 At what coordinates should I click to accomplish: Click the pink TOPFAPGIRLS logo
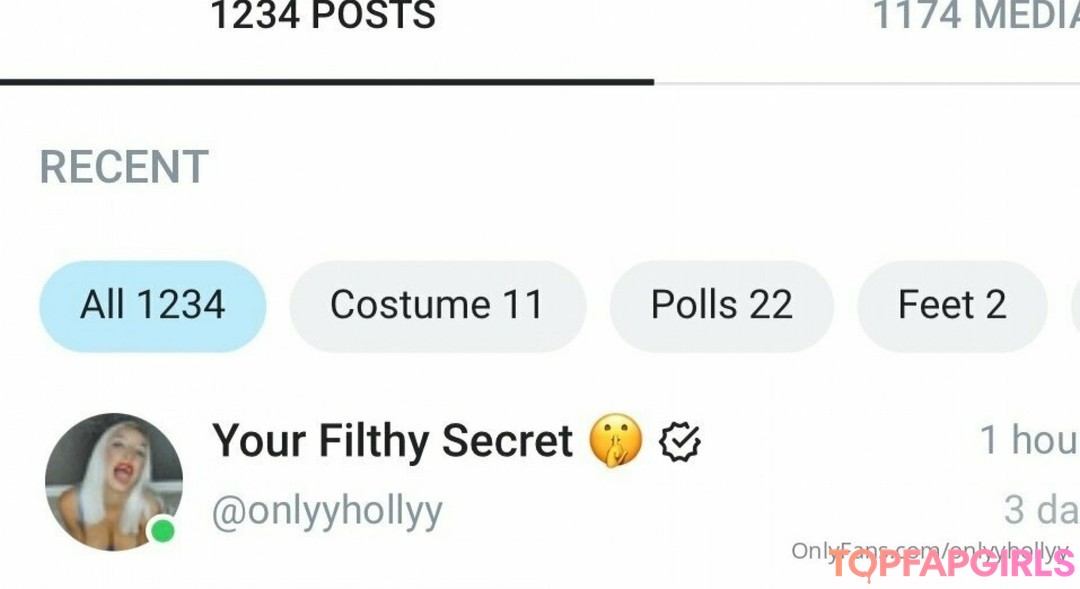950,565
